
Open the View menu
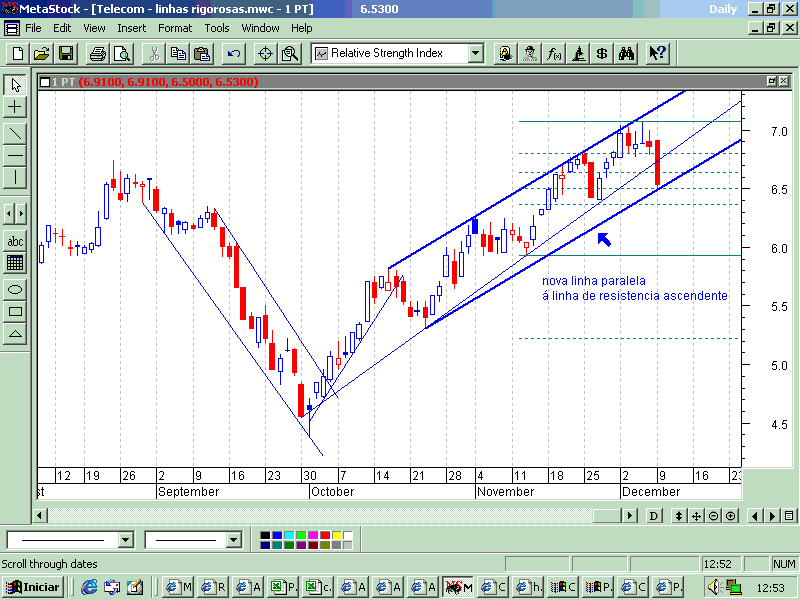(94, 28)
